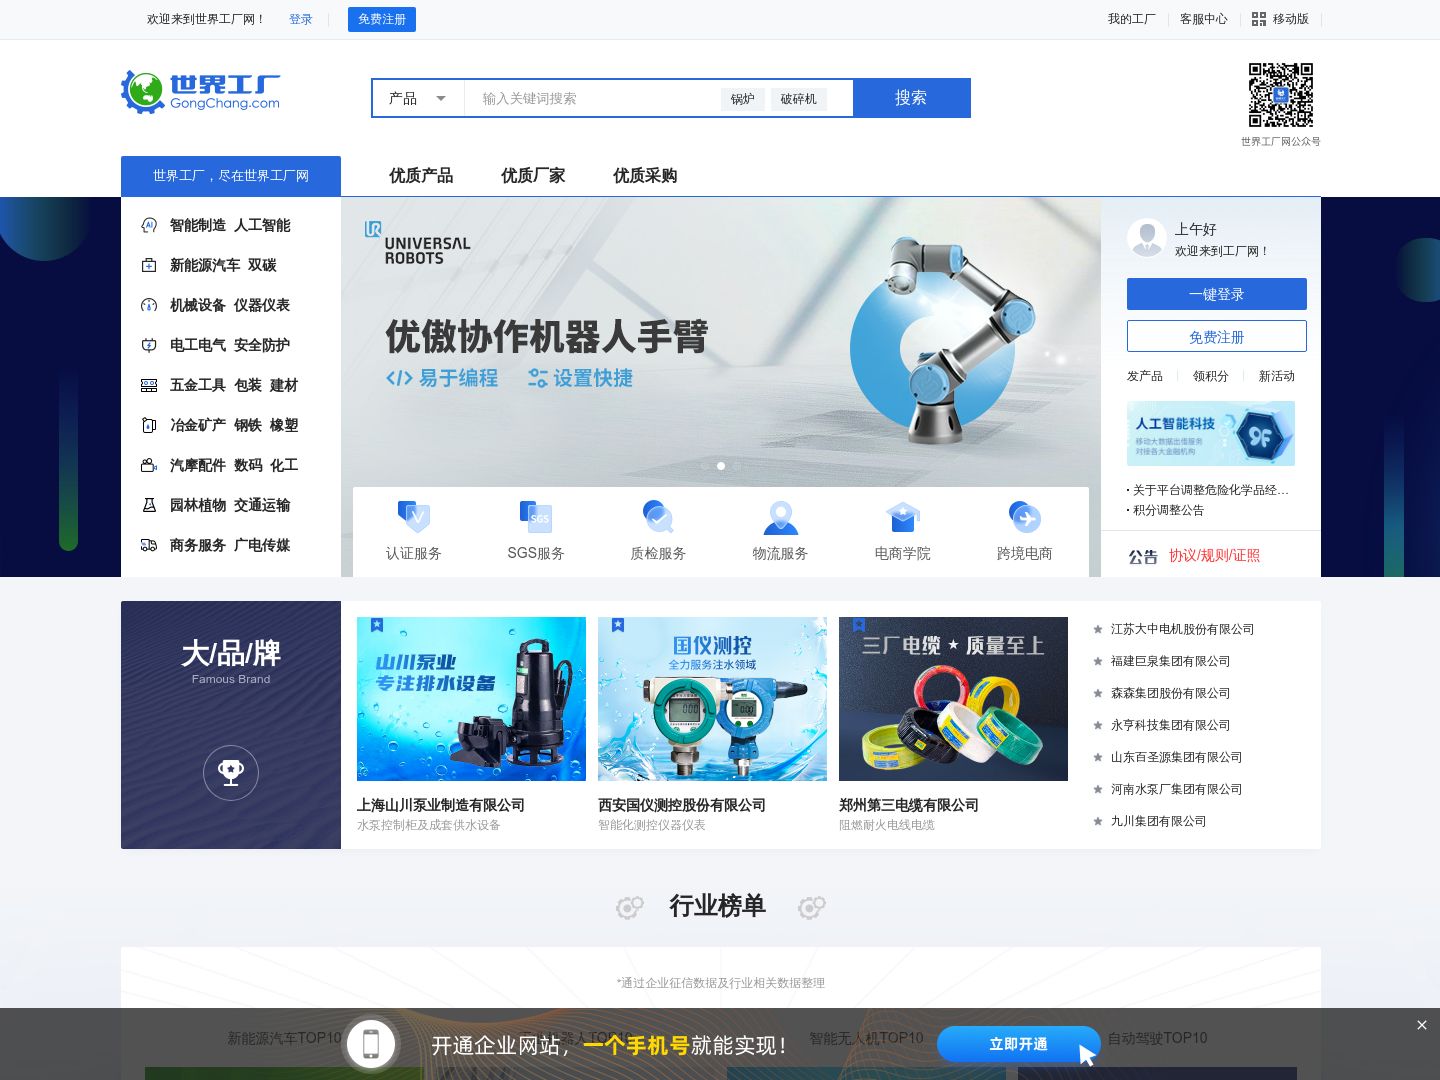This screenshot has width=1440, height=1080.
Task: Click the 免费注册 button in top bar
Action: (x=382, y=19)
